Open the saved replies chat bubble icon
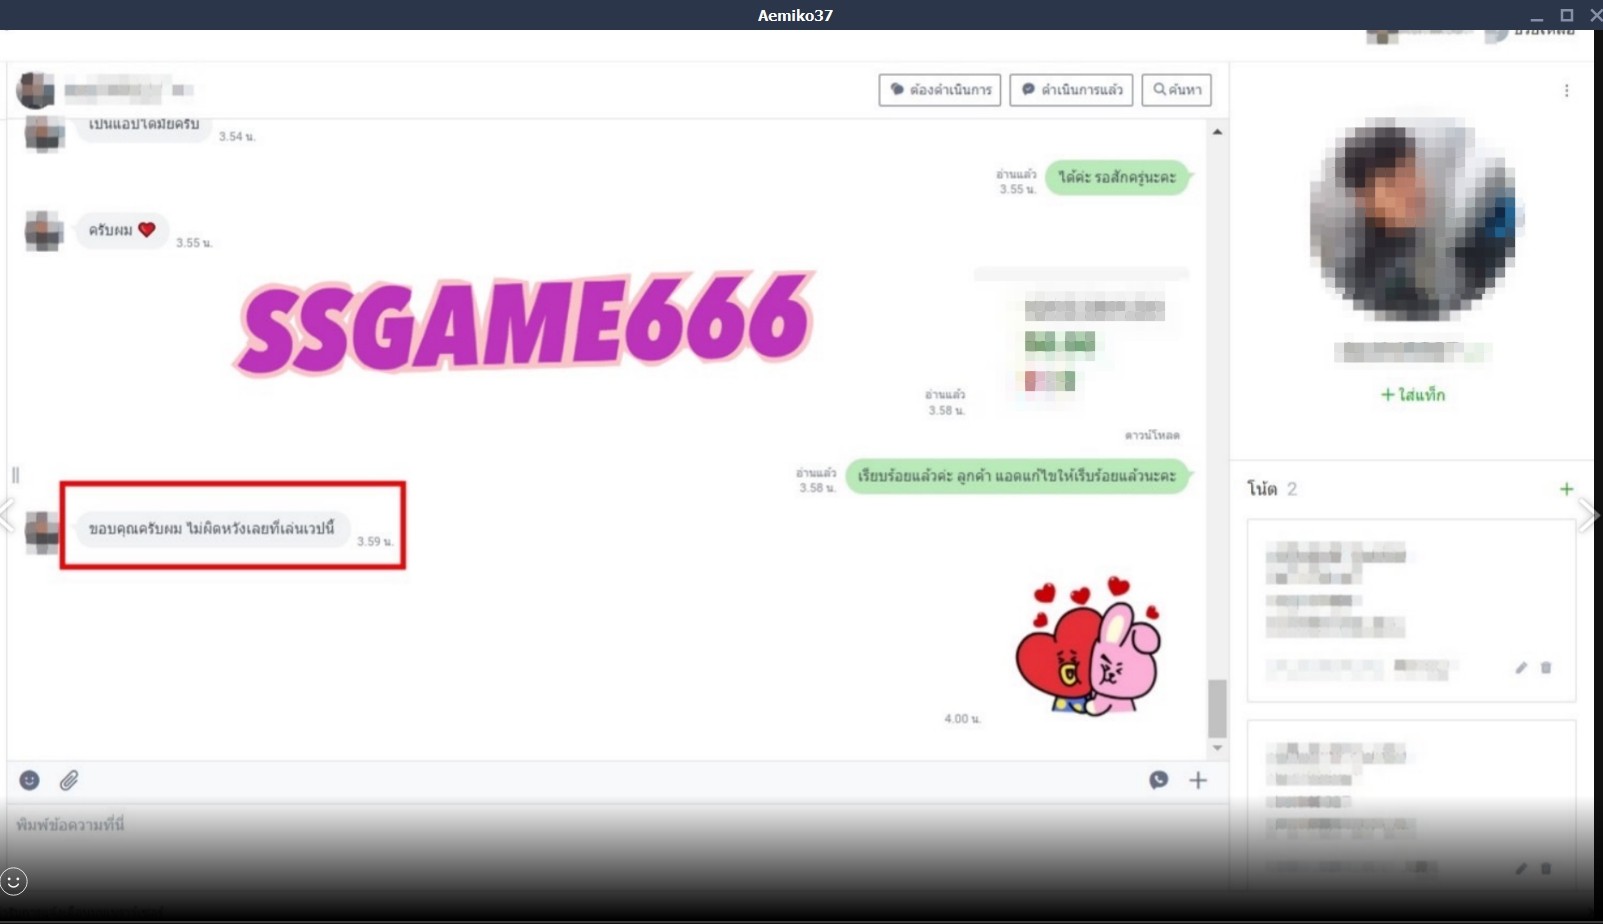This screenshot has height=924, width=1603. (1158, 780)
